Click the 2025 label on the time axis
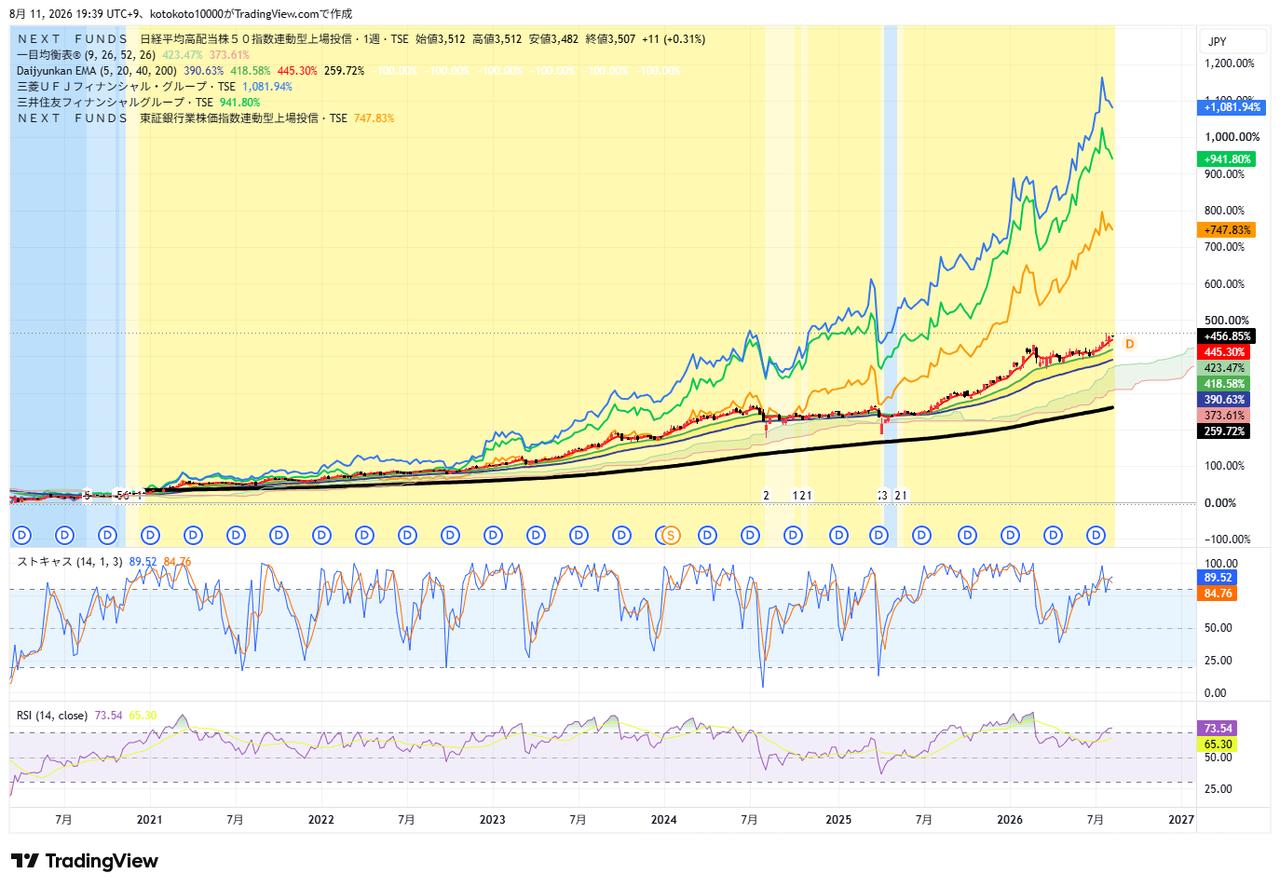The image size is (1280, 889). click(x=838, y=819)
